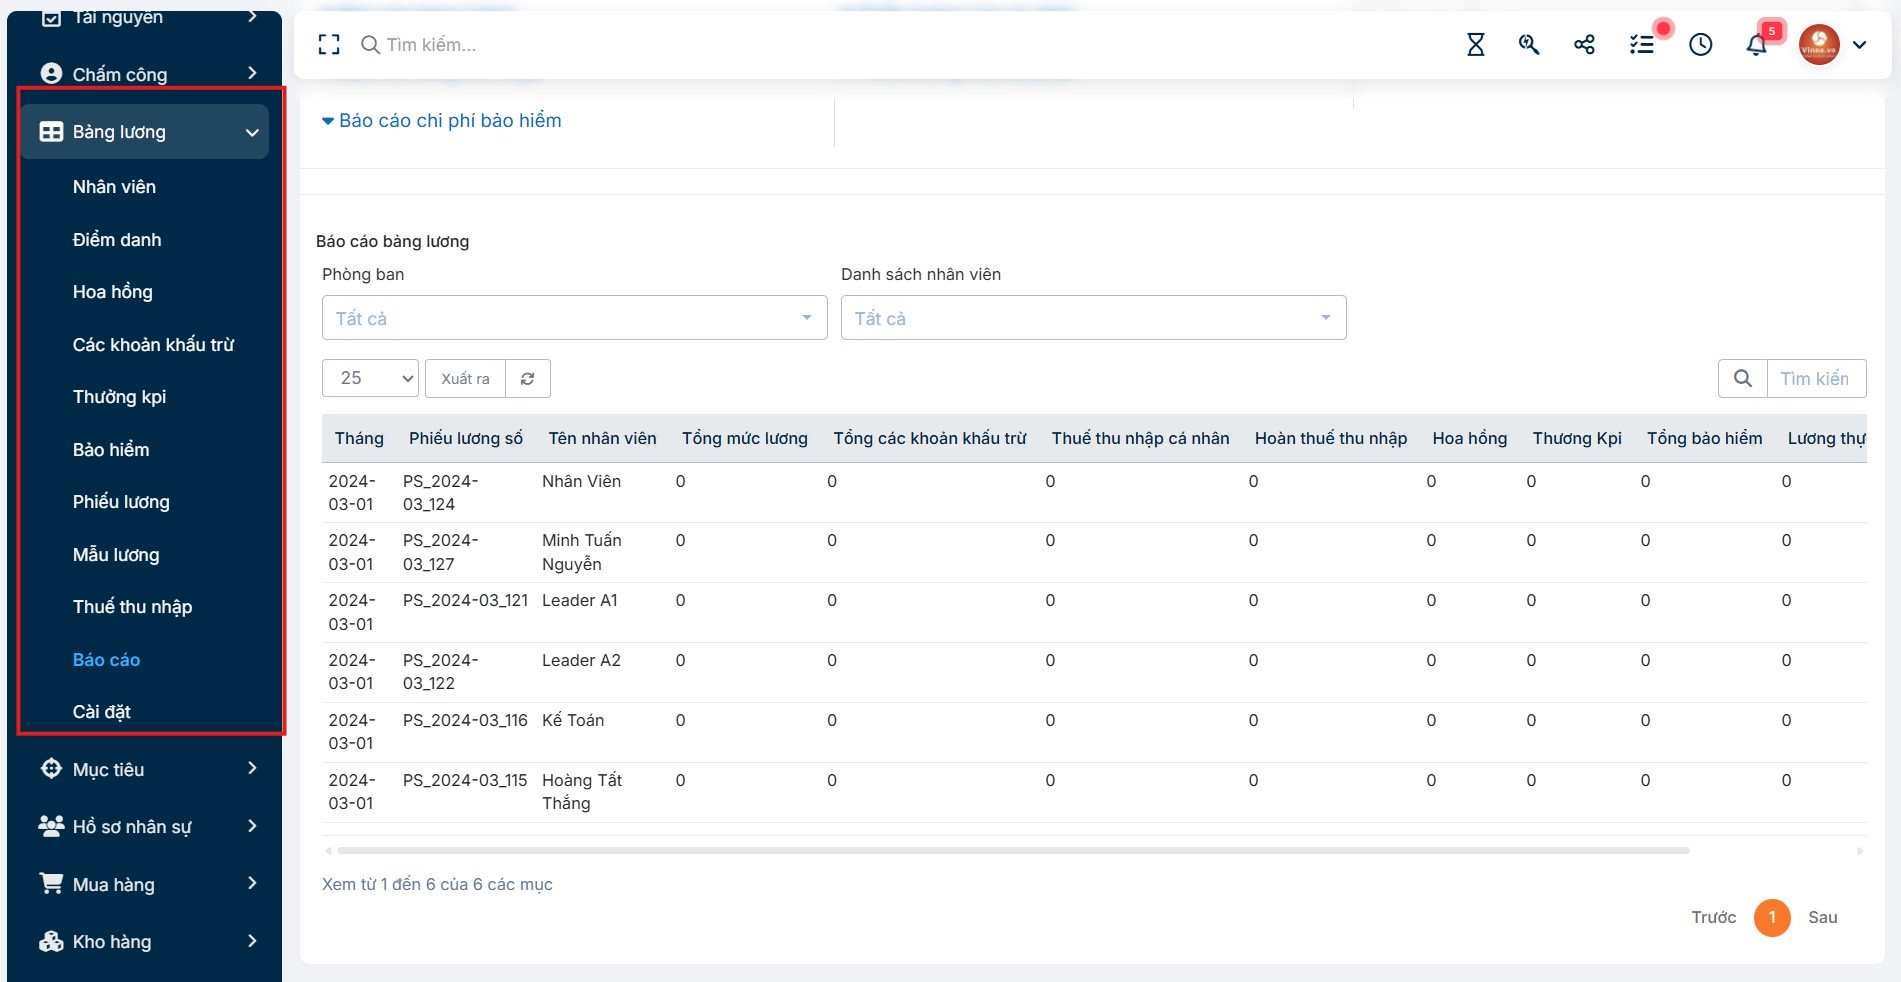Image resolution: width=1901 pixels, height=982 pixels.
Task: Click the key search icon in top bar
Action: coord(1529,44)
